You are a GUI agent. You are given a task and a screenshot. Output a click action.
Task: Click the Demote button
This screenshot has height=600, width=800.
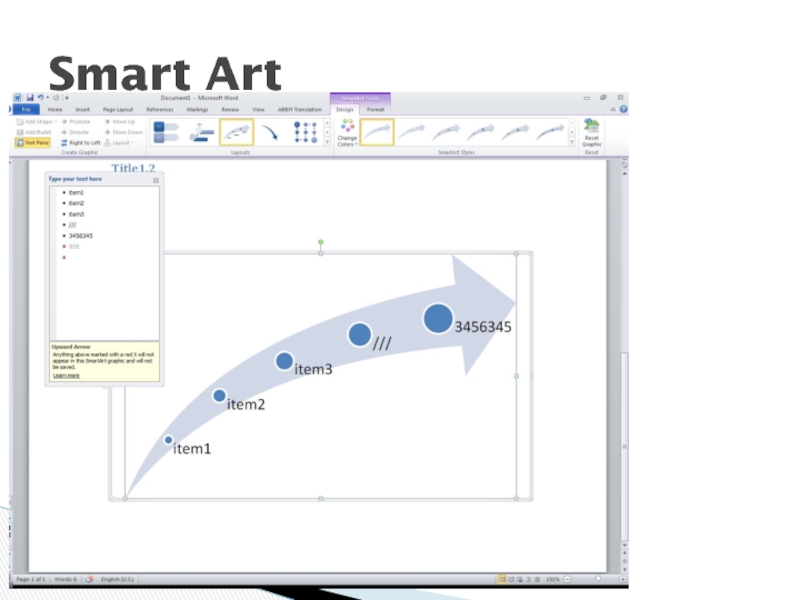pos(75,132)
